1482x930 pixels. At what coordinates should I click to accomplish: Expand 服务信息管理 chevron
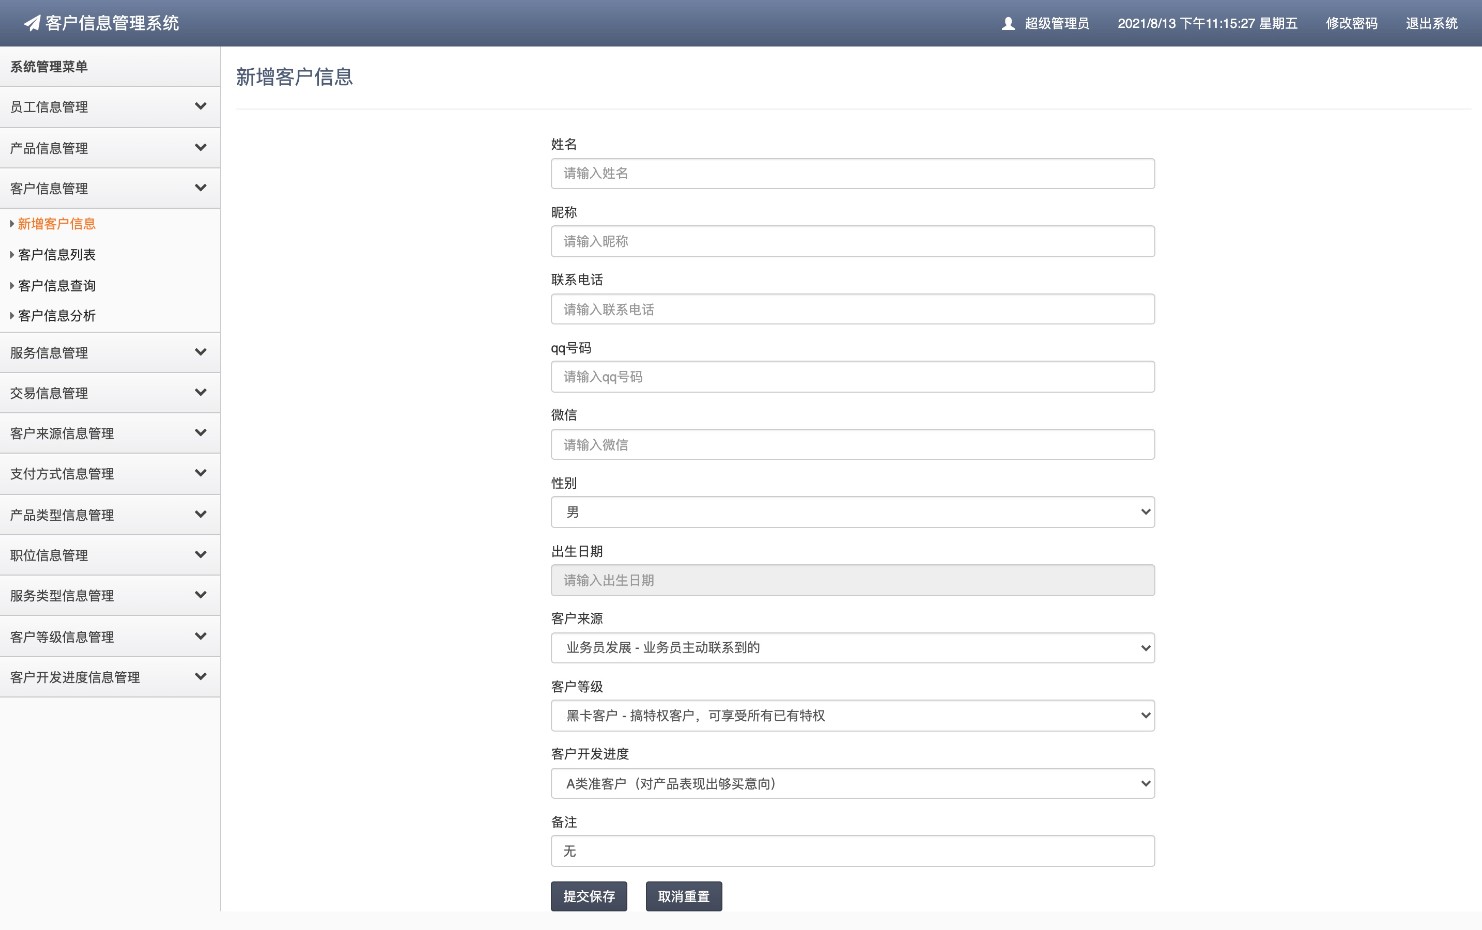(200, 352)
